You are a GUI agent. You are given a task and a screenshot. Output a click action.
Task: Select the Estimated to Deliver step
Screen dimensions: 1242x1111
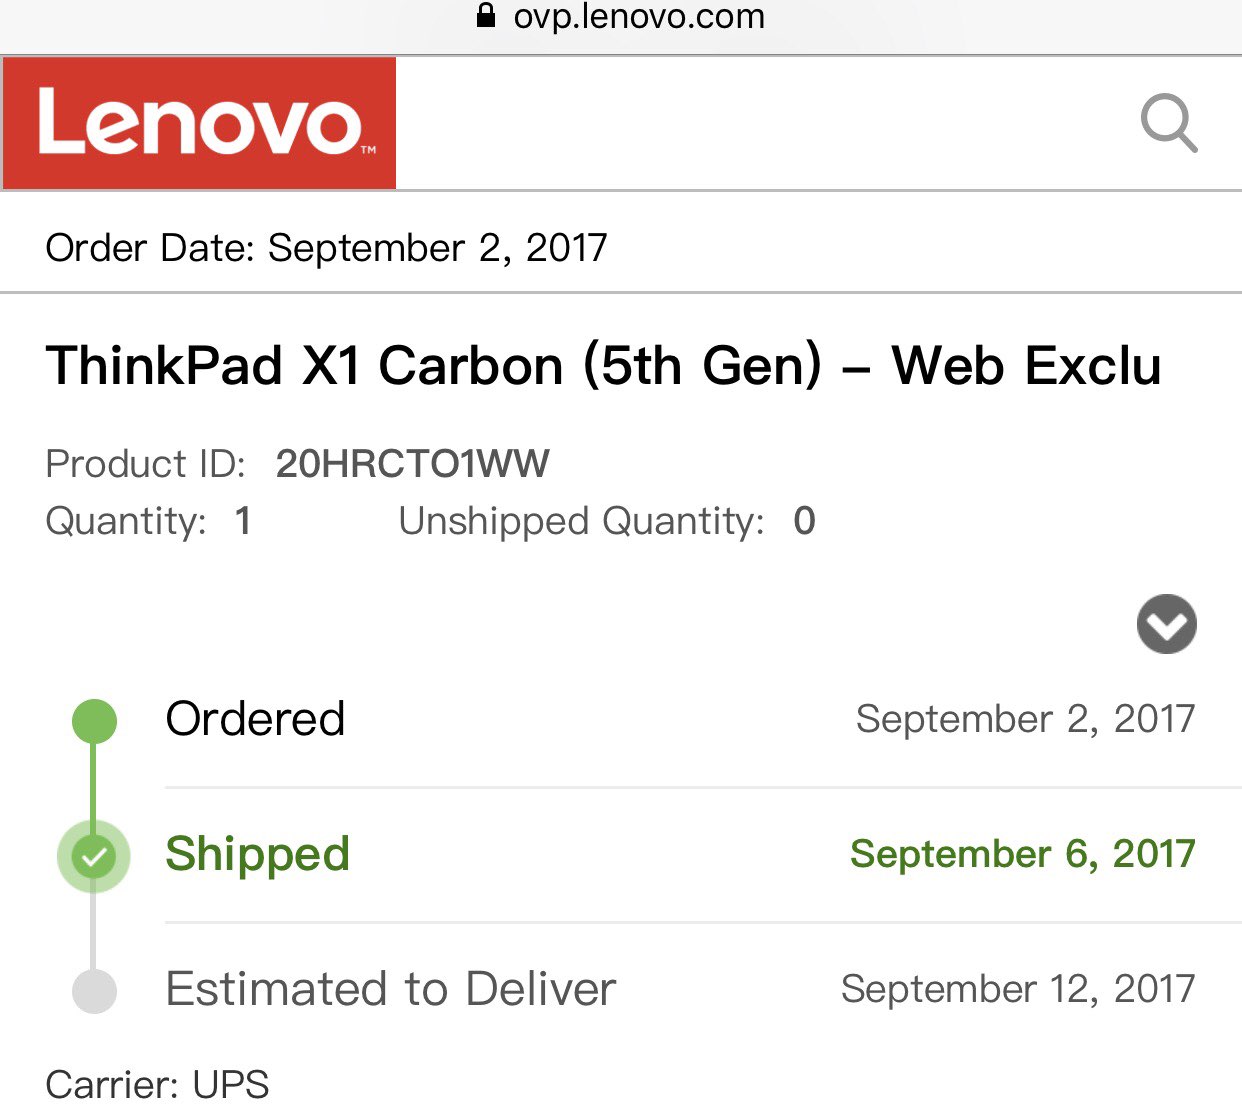390,989
